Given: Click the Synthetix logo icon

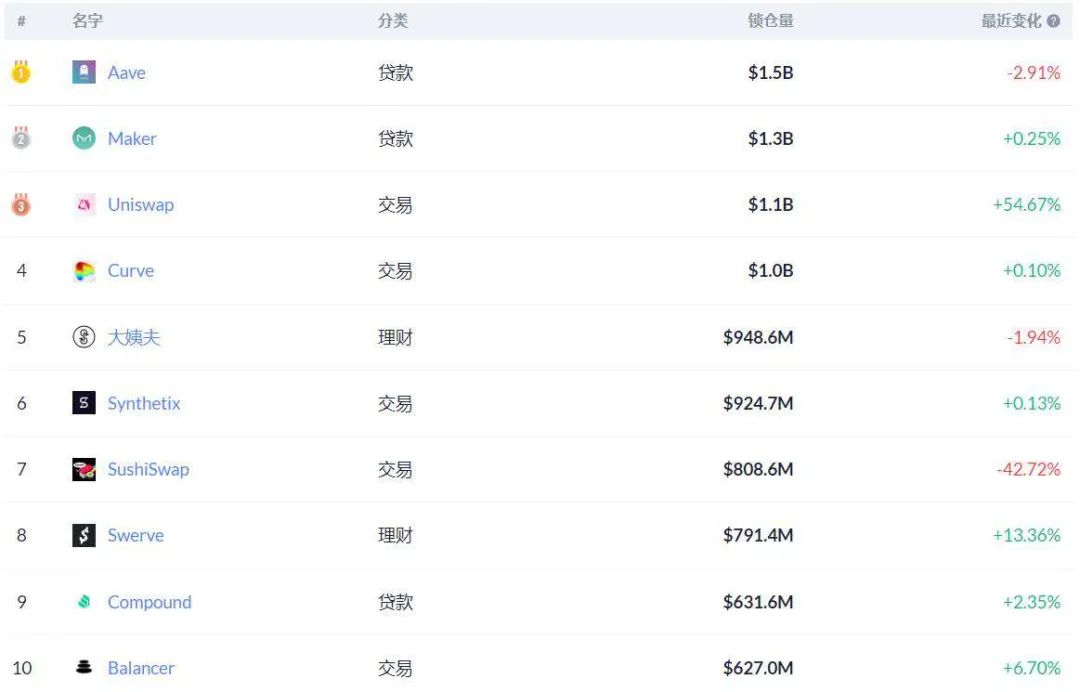Looking at the screenshot, I should [84, 403].
